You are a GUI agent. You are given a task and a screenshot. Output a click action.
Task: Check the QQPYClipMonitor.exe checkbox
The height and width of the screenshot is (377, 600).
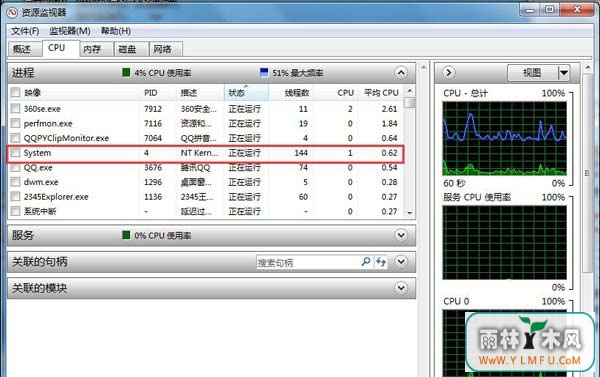point(15,138)
